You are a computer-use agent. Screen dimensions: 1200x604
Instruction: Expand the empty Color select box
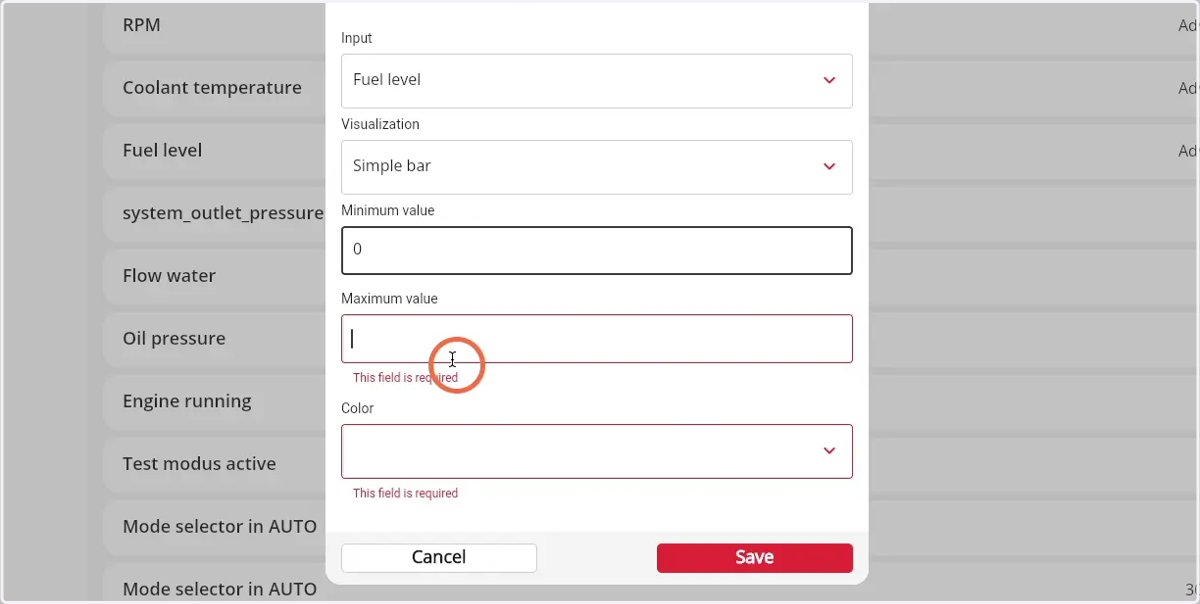pyautogui.click(x=597, y=451)
